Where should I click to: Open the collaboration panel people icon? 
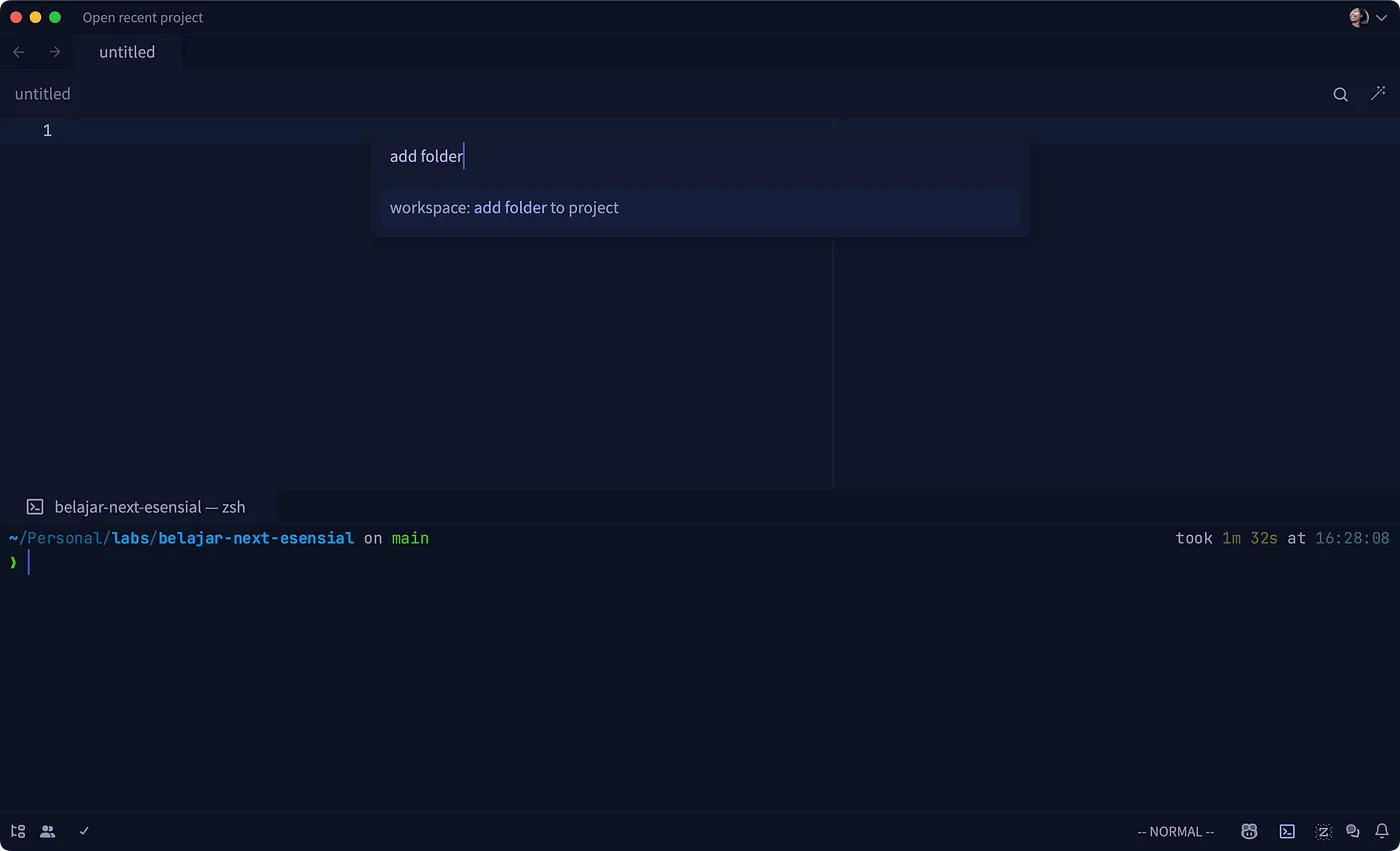tap(47, 831)
